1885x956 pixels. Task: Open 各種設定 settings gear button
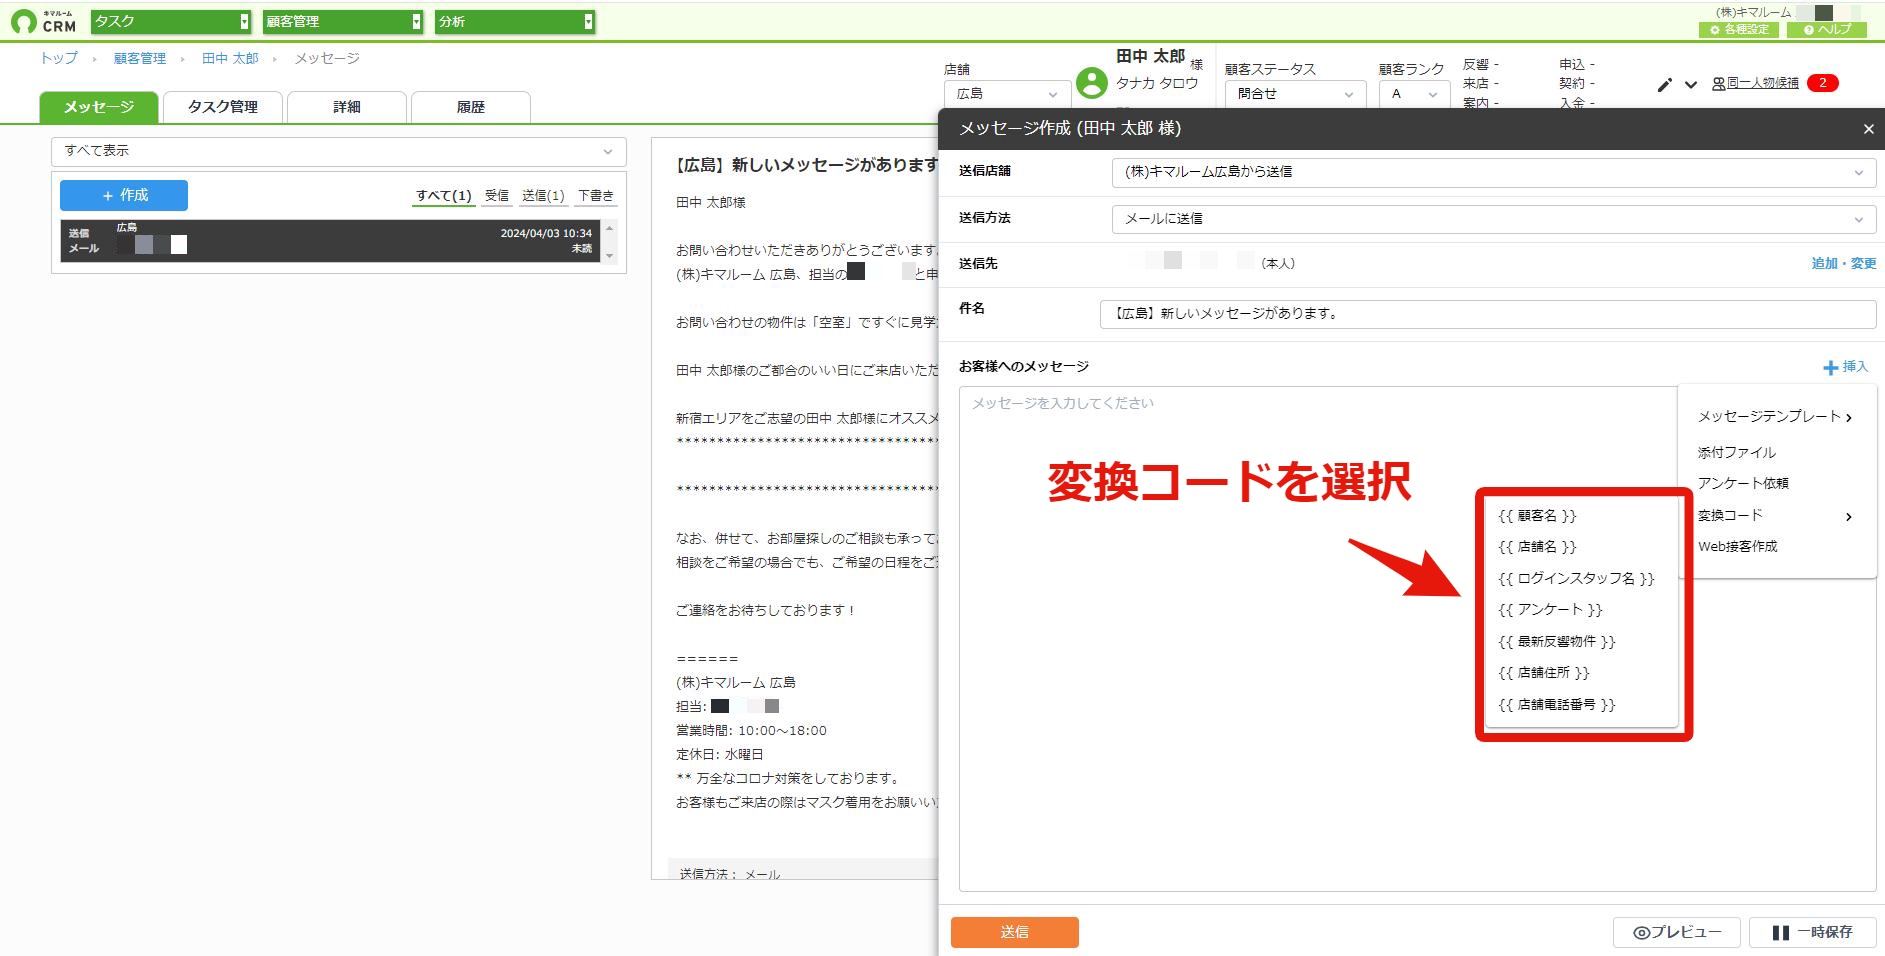click(x=1739, y=30)
